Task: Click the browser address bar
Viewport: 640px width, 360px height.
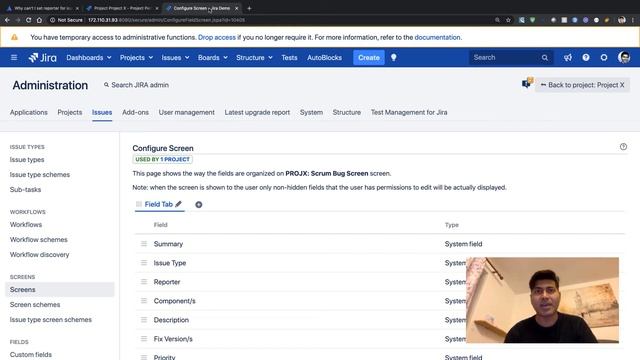Action: click(269, 20)
